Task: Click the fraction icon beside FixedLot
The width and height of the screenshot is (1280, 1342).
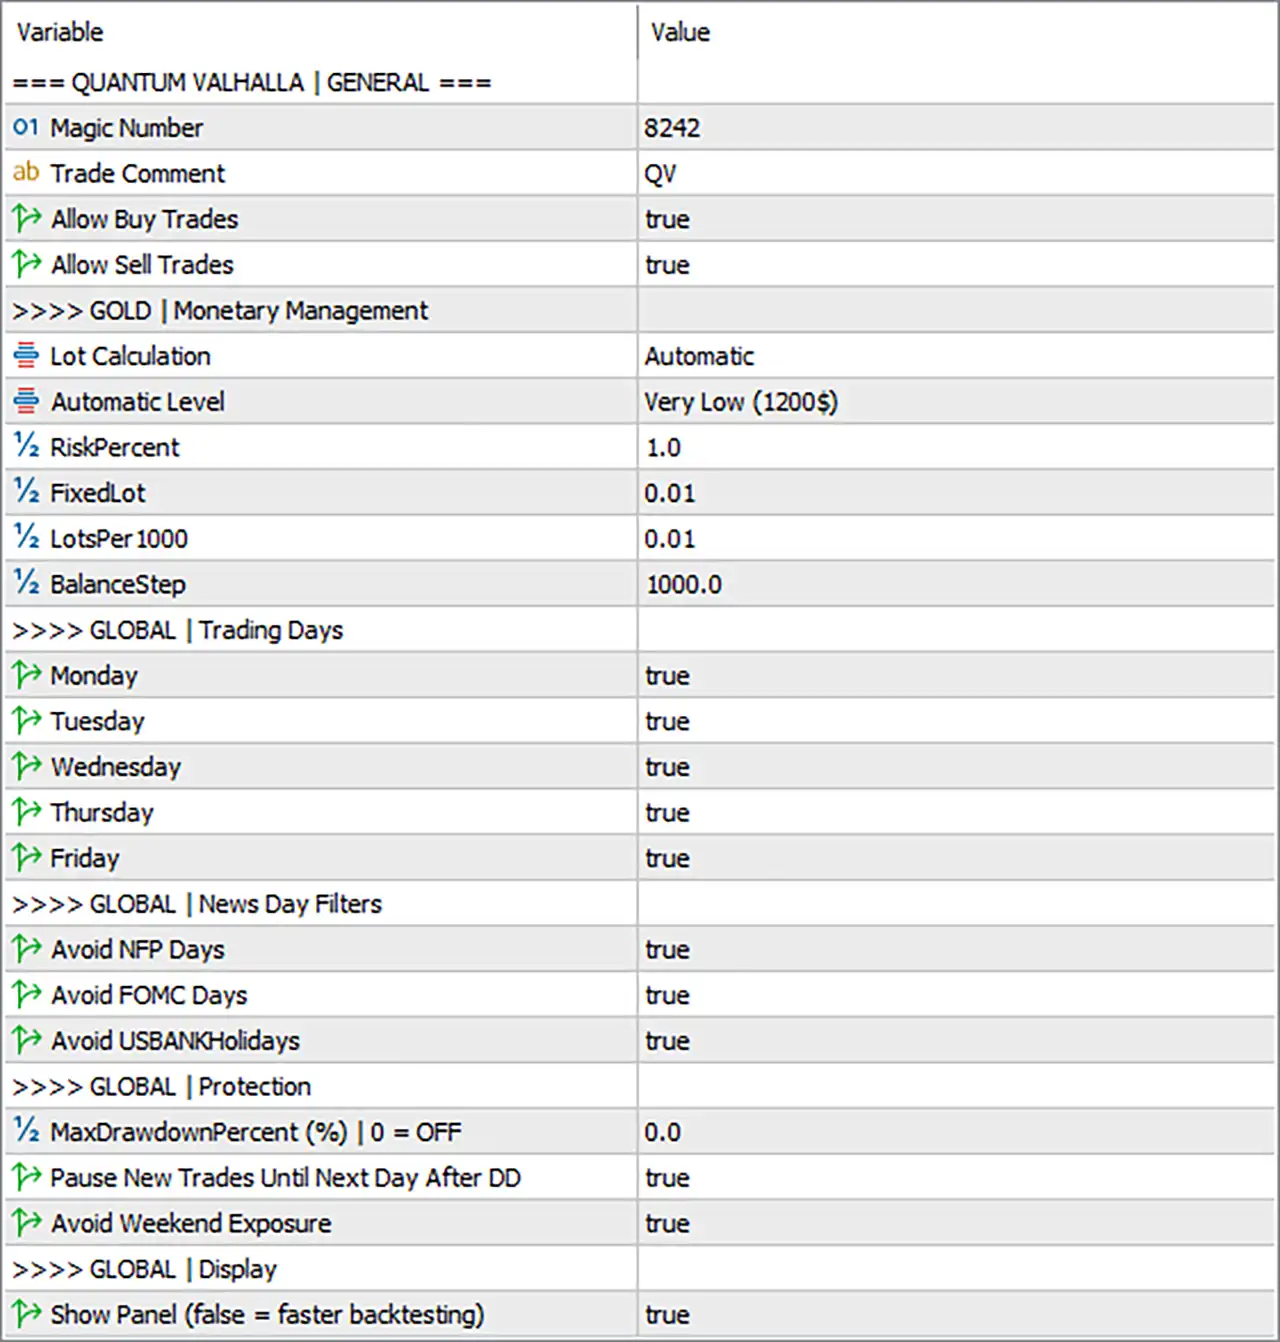Action: coord(26,493)
